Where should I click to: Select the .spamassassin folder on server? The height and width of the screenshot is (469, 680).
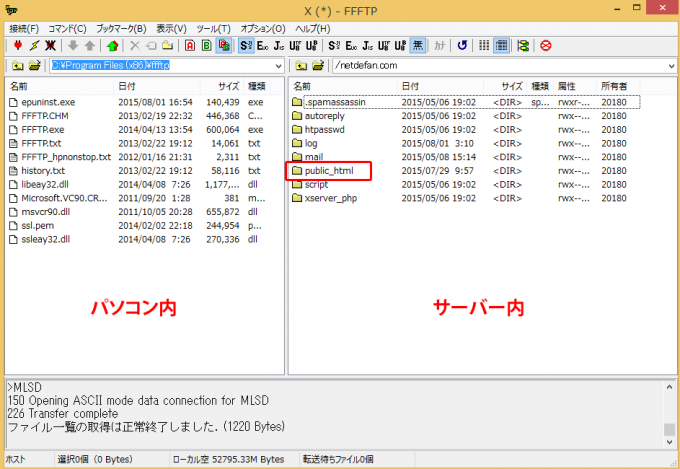[x=329, y=102]
